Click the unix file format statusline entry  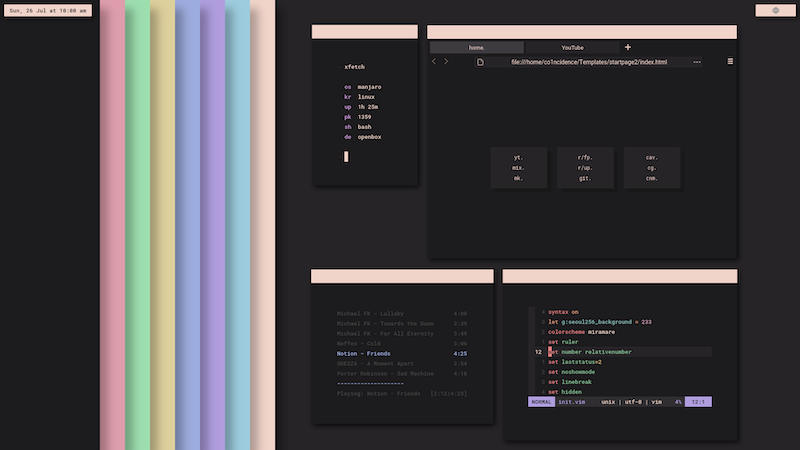tap(608, 402)
